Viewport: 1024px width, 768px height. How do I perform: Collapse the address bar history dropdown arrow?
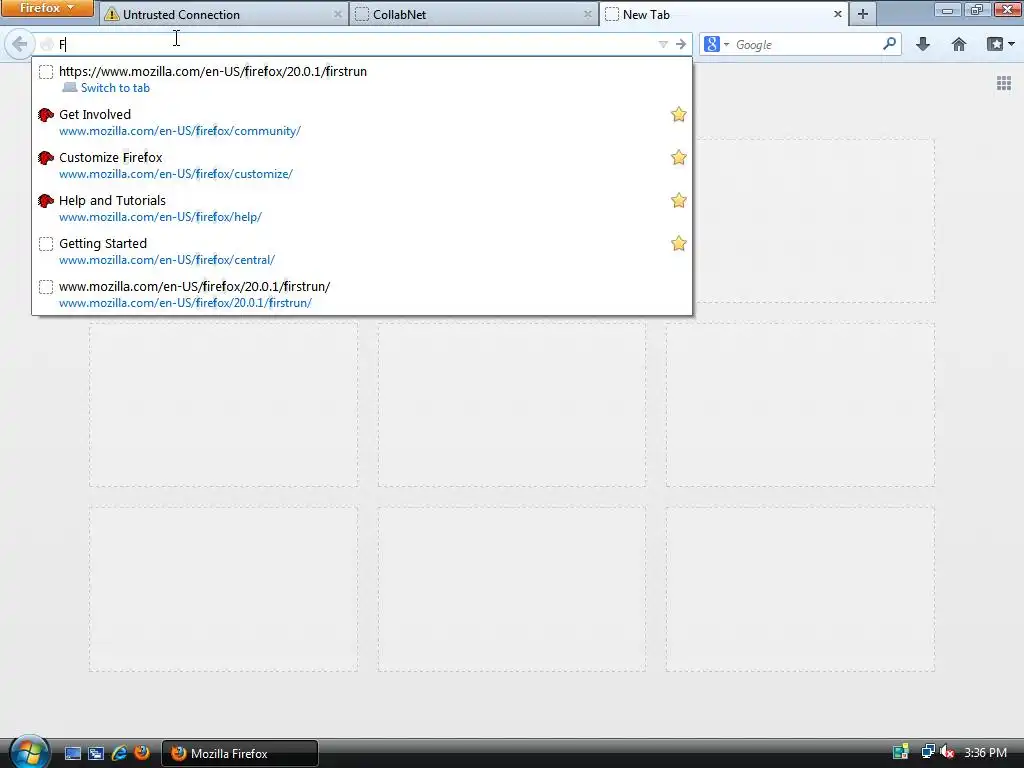(x=663, y=44)
